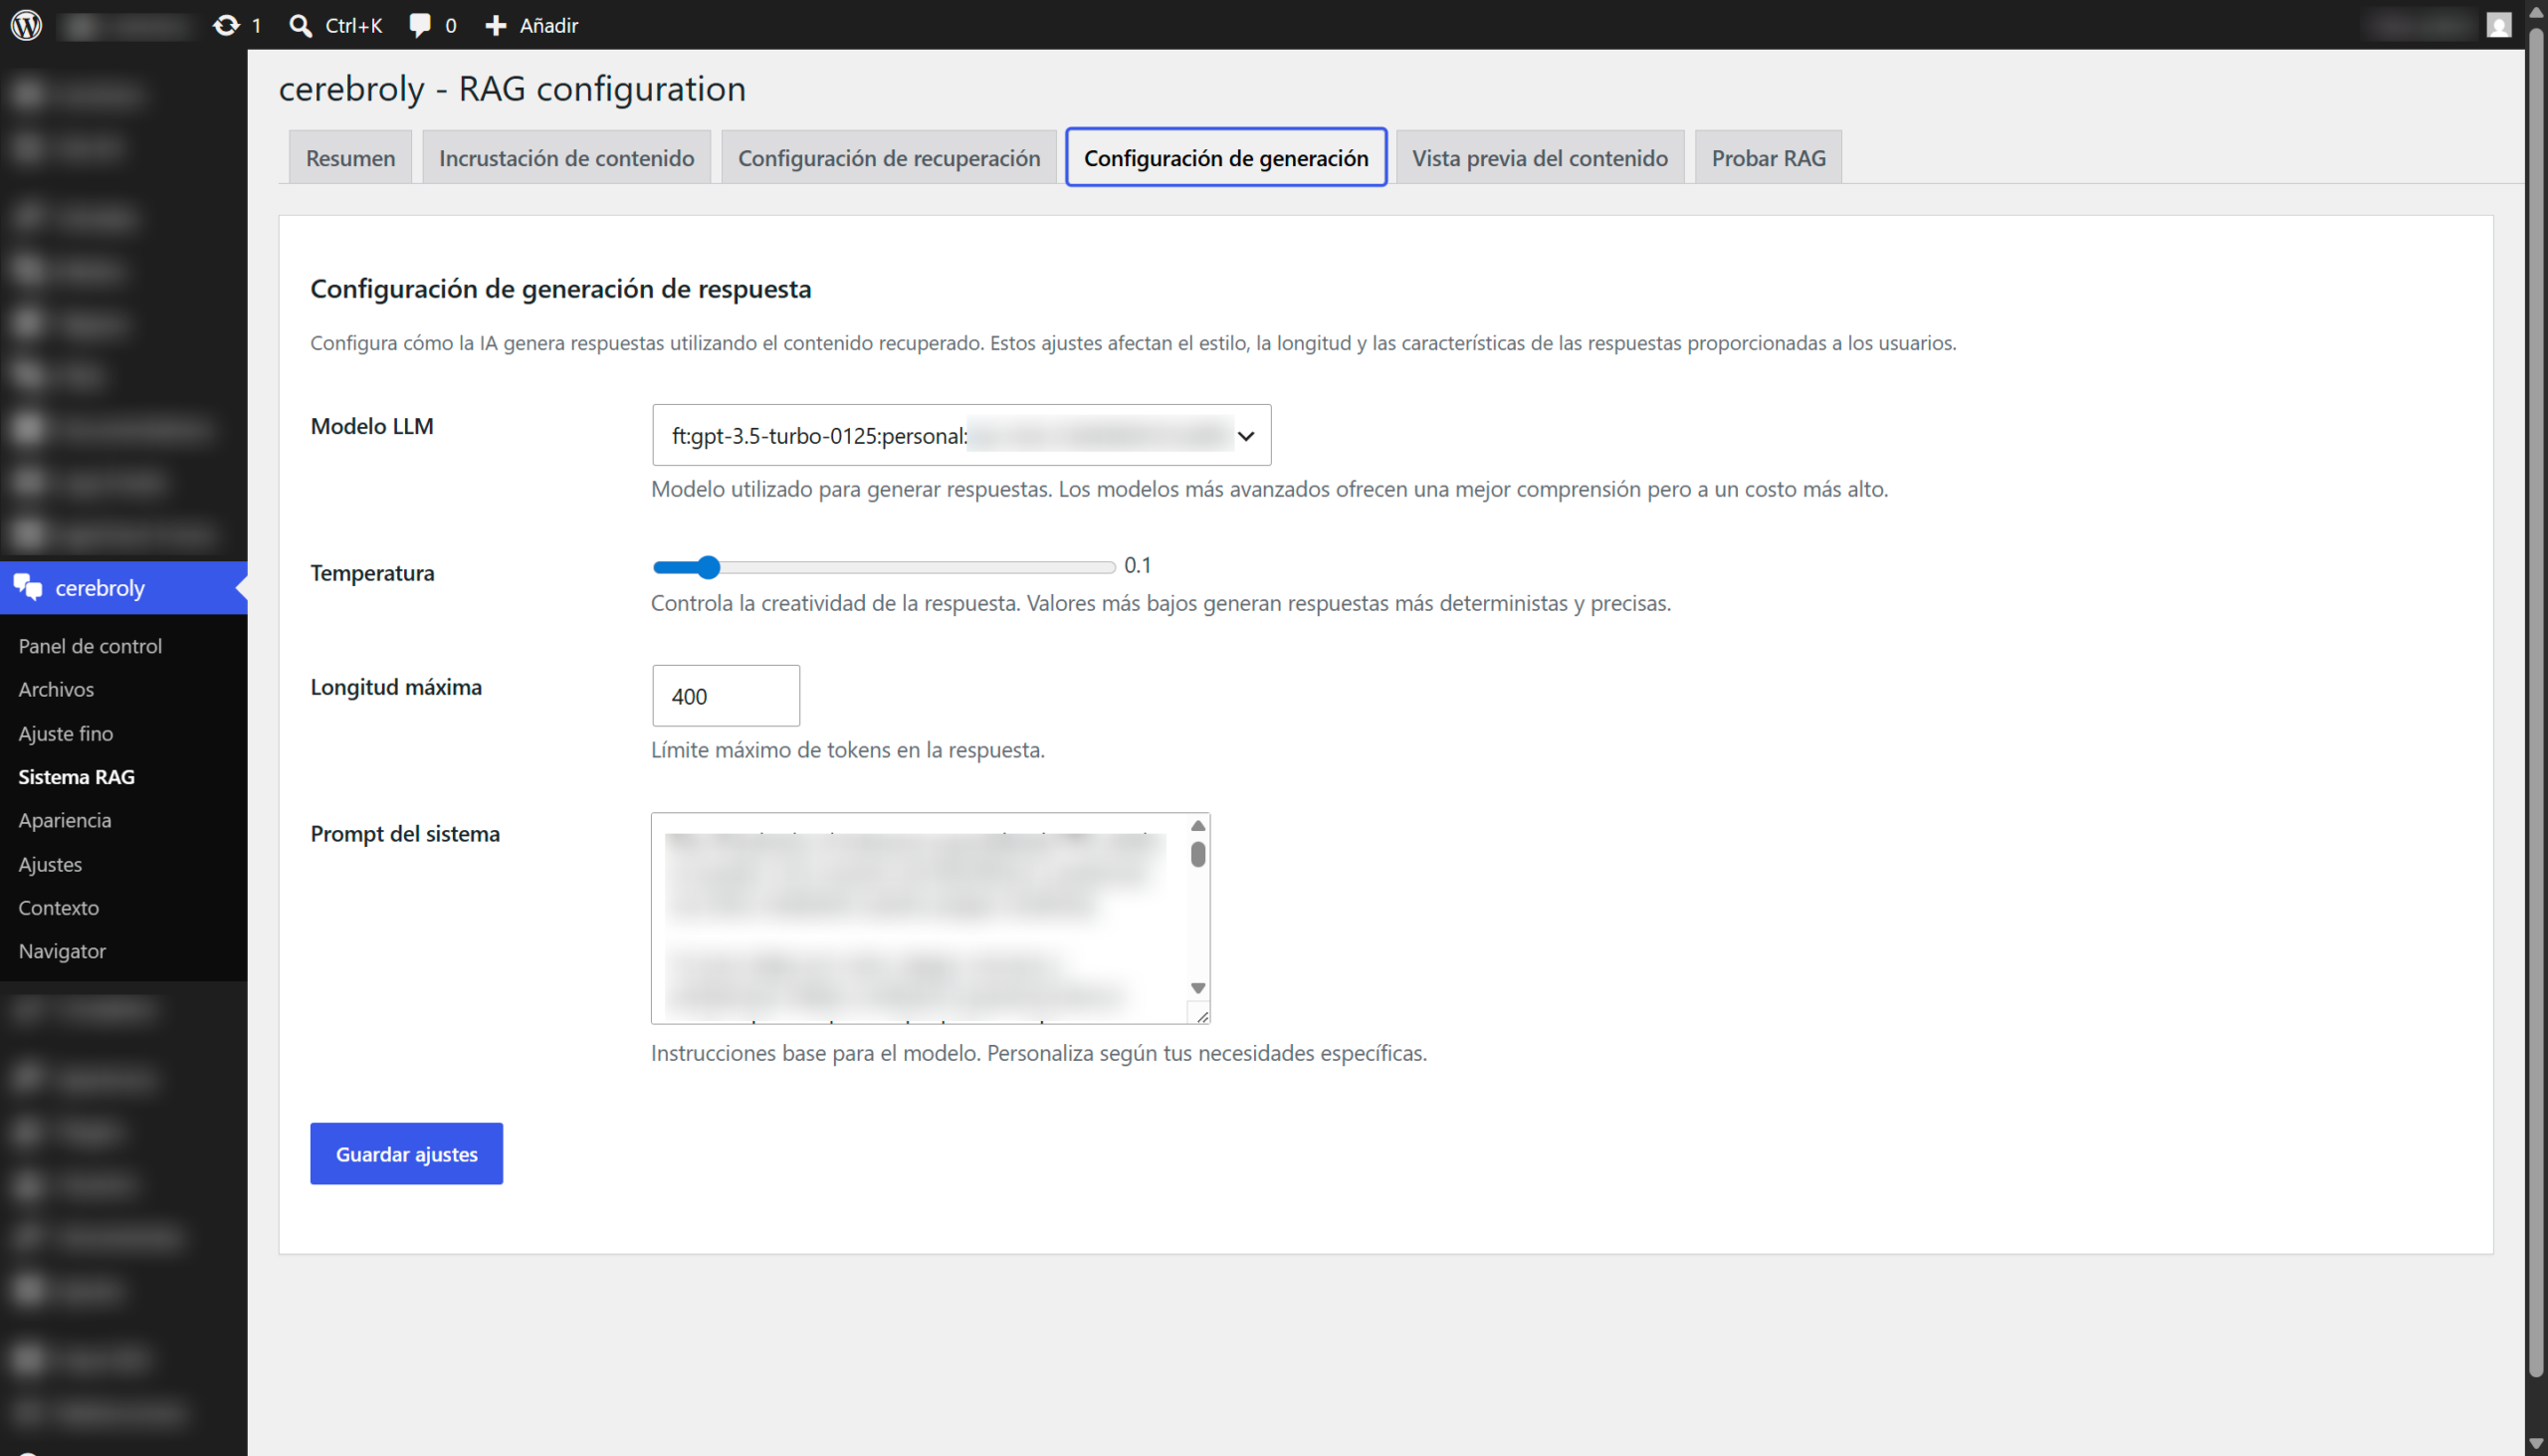This screenshot has width=2548, height=1456.
Task: Open the Configuración de recuperación tab
Action: (x=889, y=157)
